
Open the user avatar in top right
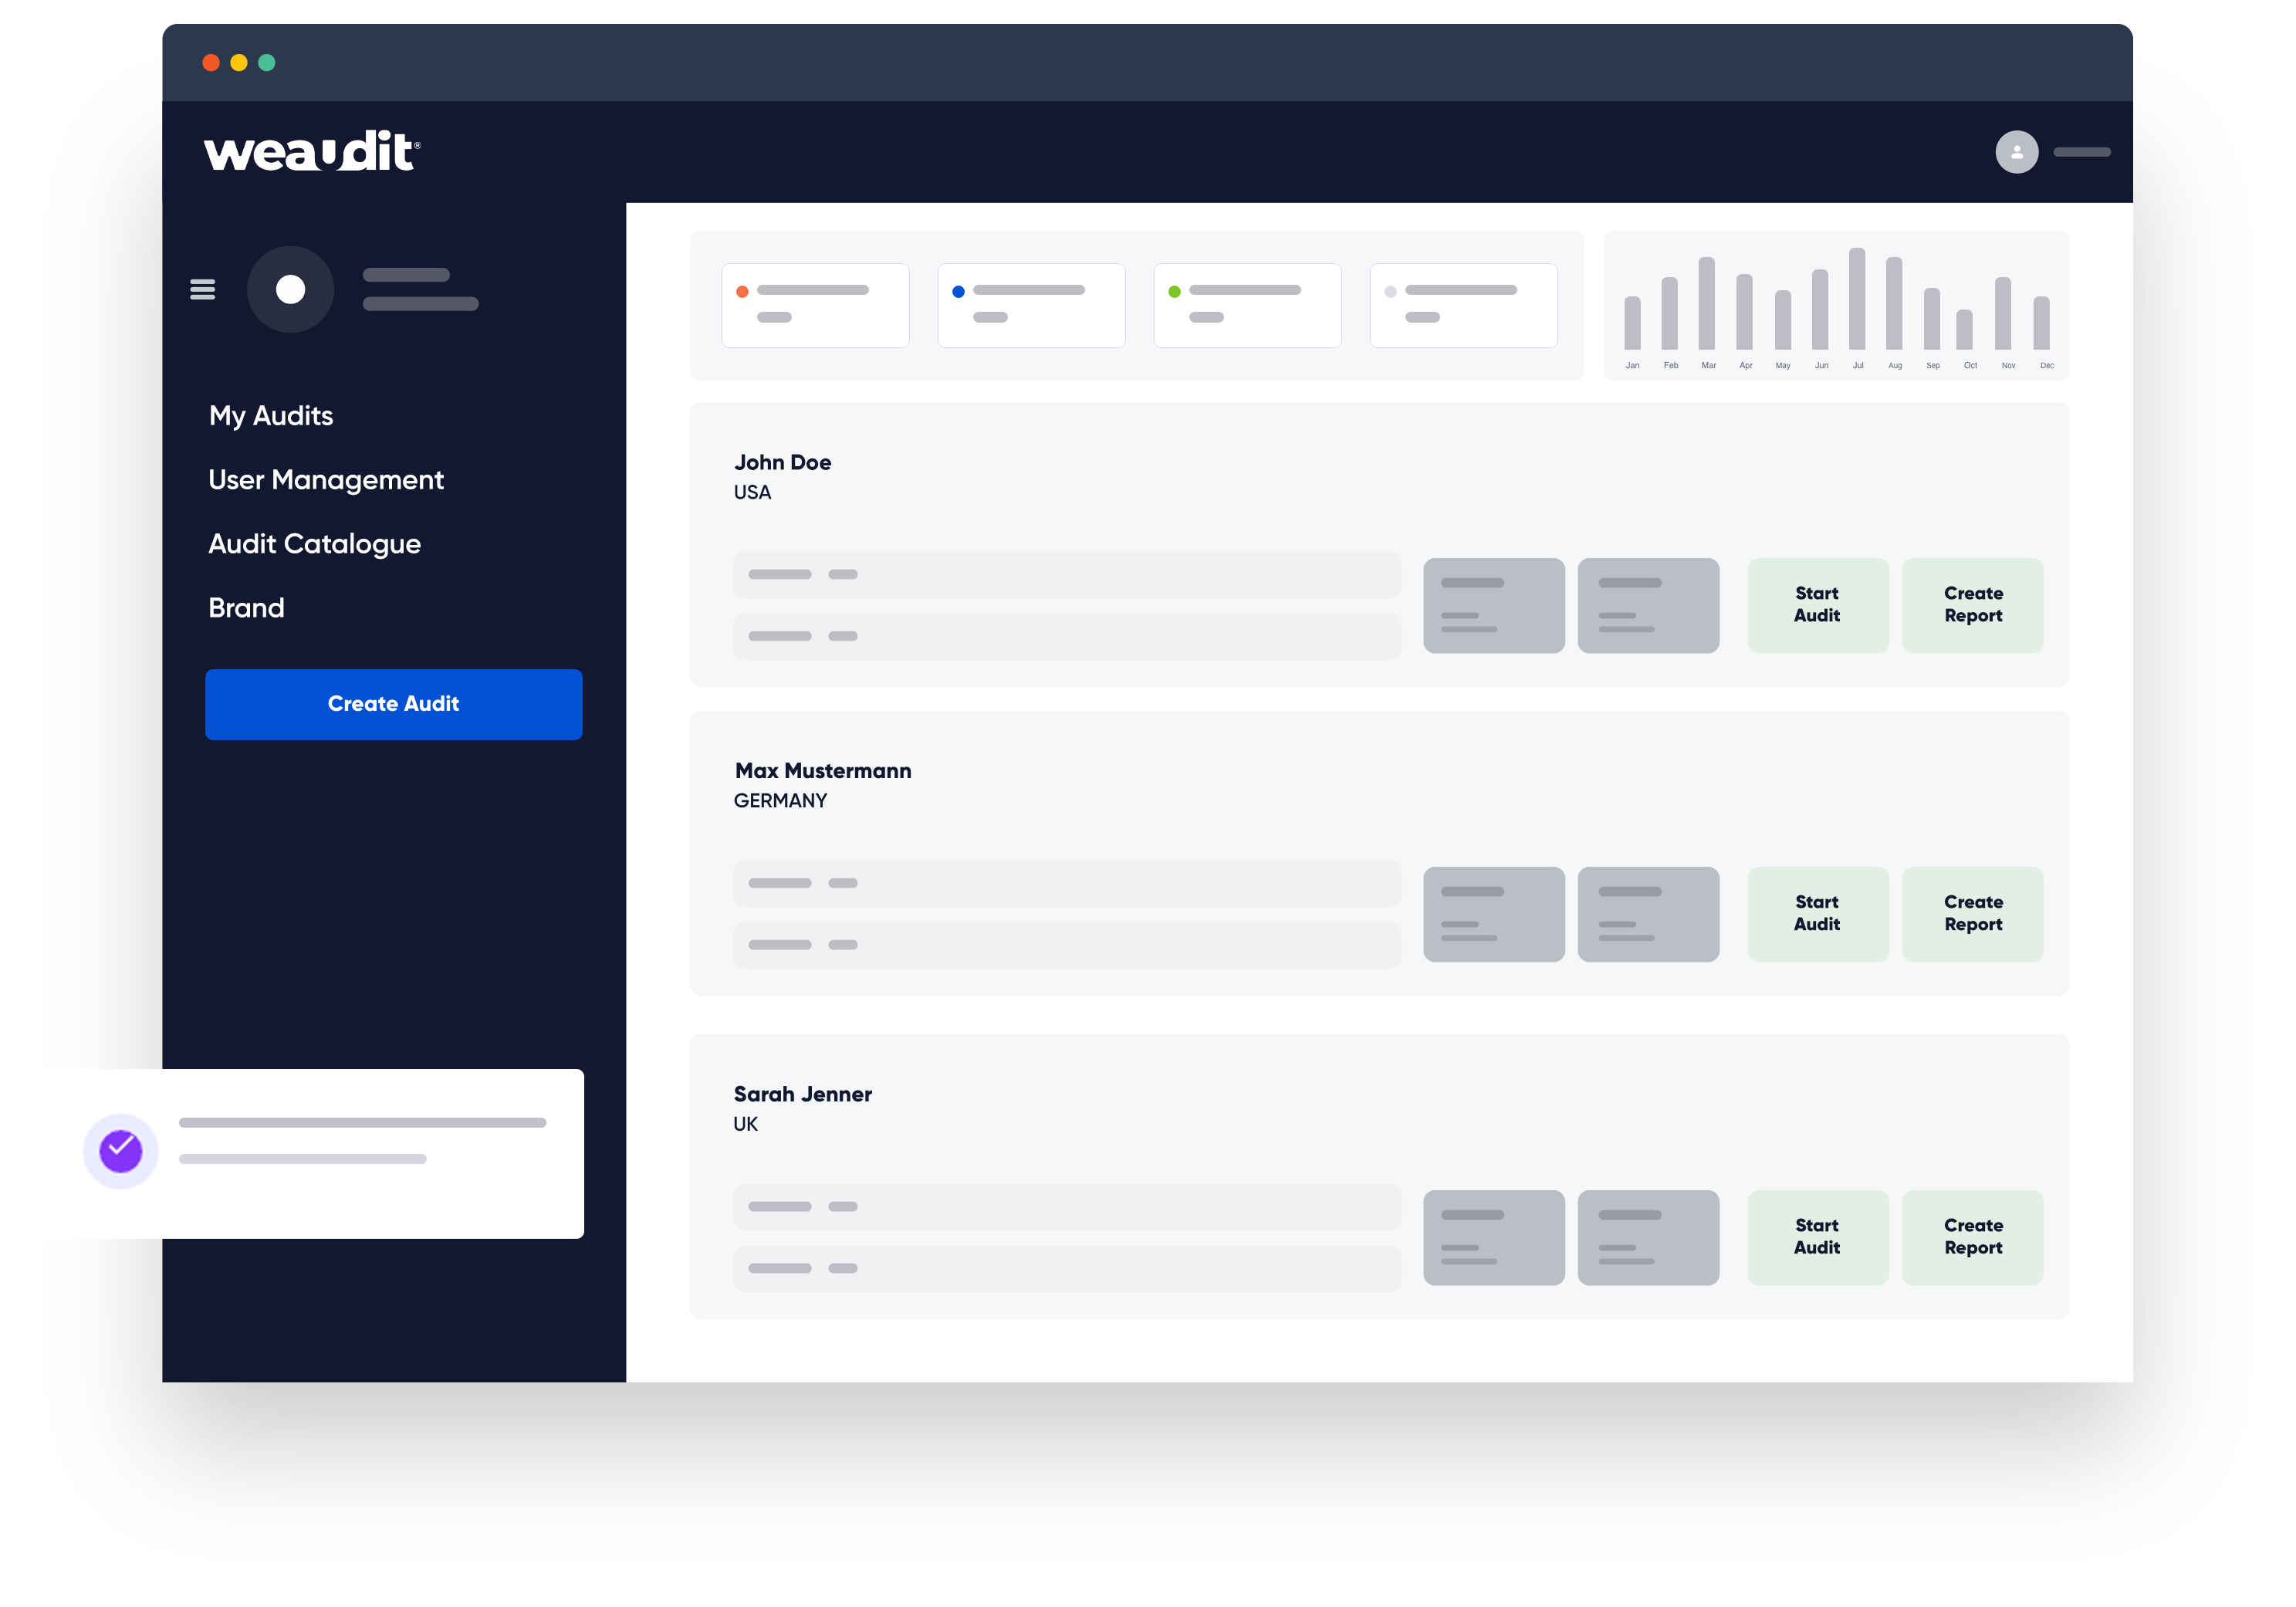2016,152
